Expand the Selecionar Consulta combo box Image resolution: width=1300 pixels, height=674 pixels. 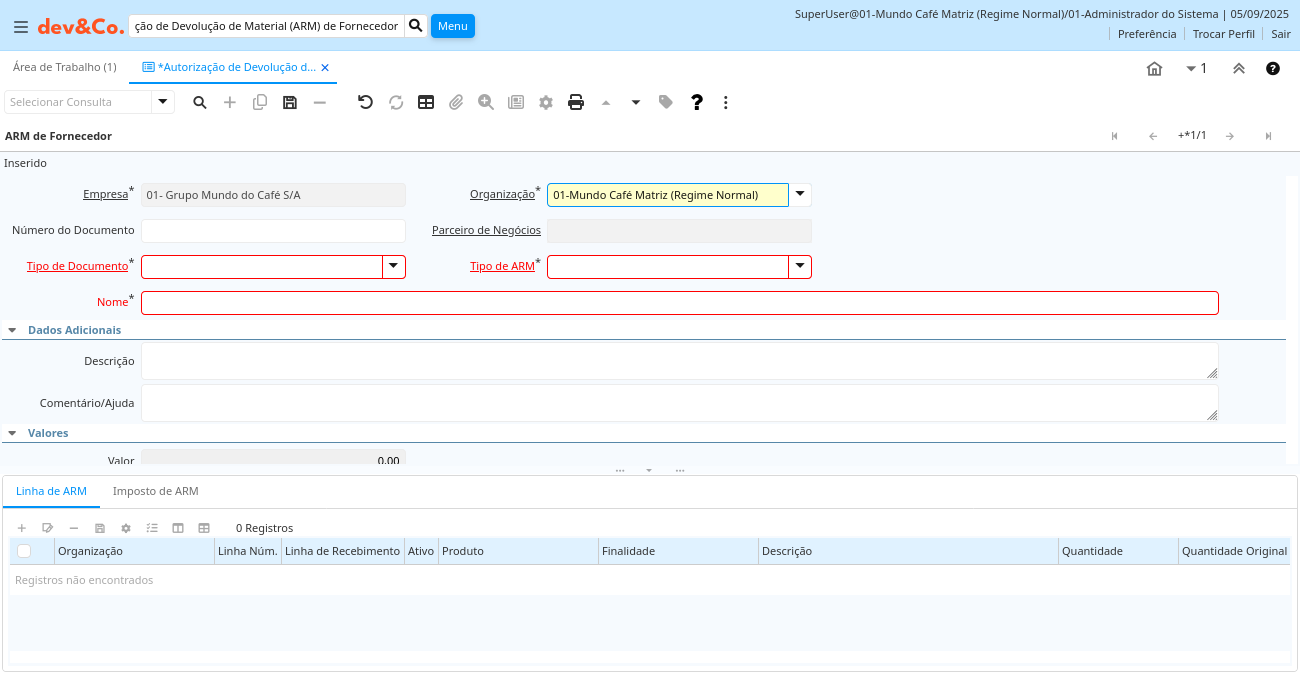pyautogui.click(x=163, y=102)
